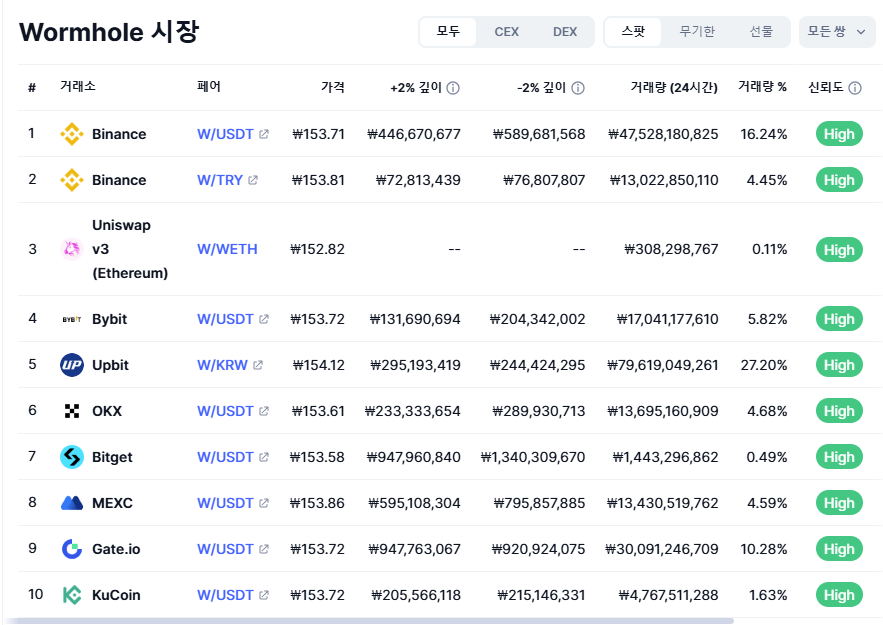Sort by the 거래소 column header
883x625 pixels.
(78, 86)
